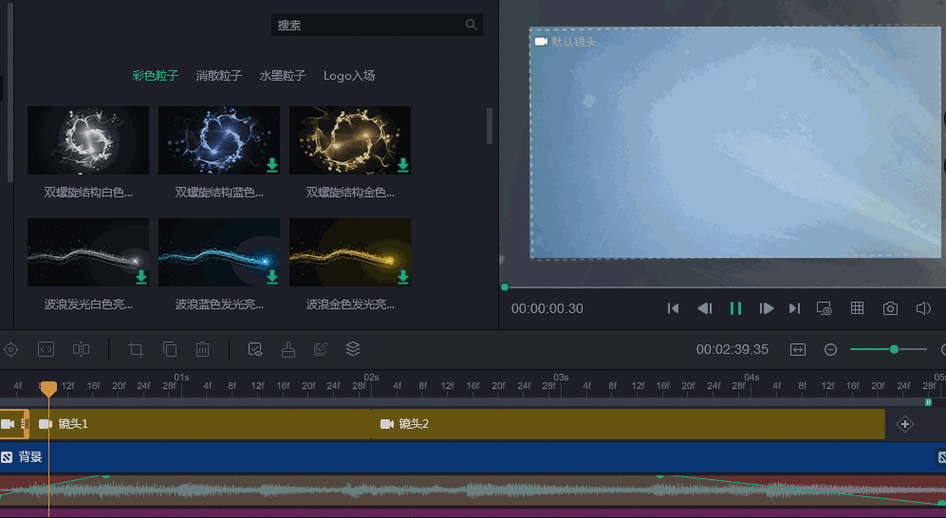Screen dimensions: 946x518
Task: Click the green end marker on ruler
Action: (x=929, y=402)
